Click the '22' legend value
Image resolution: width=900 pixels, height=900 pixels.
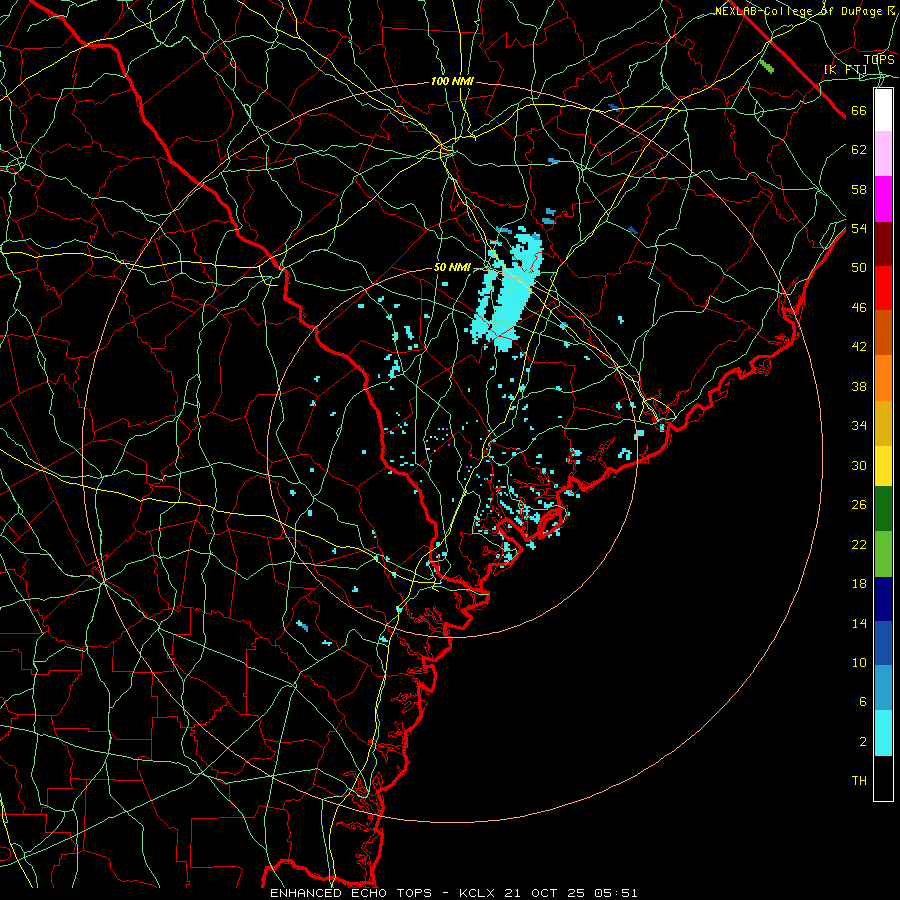pyautogui.click(x=859, y=544)
